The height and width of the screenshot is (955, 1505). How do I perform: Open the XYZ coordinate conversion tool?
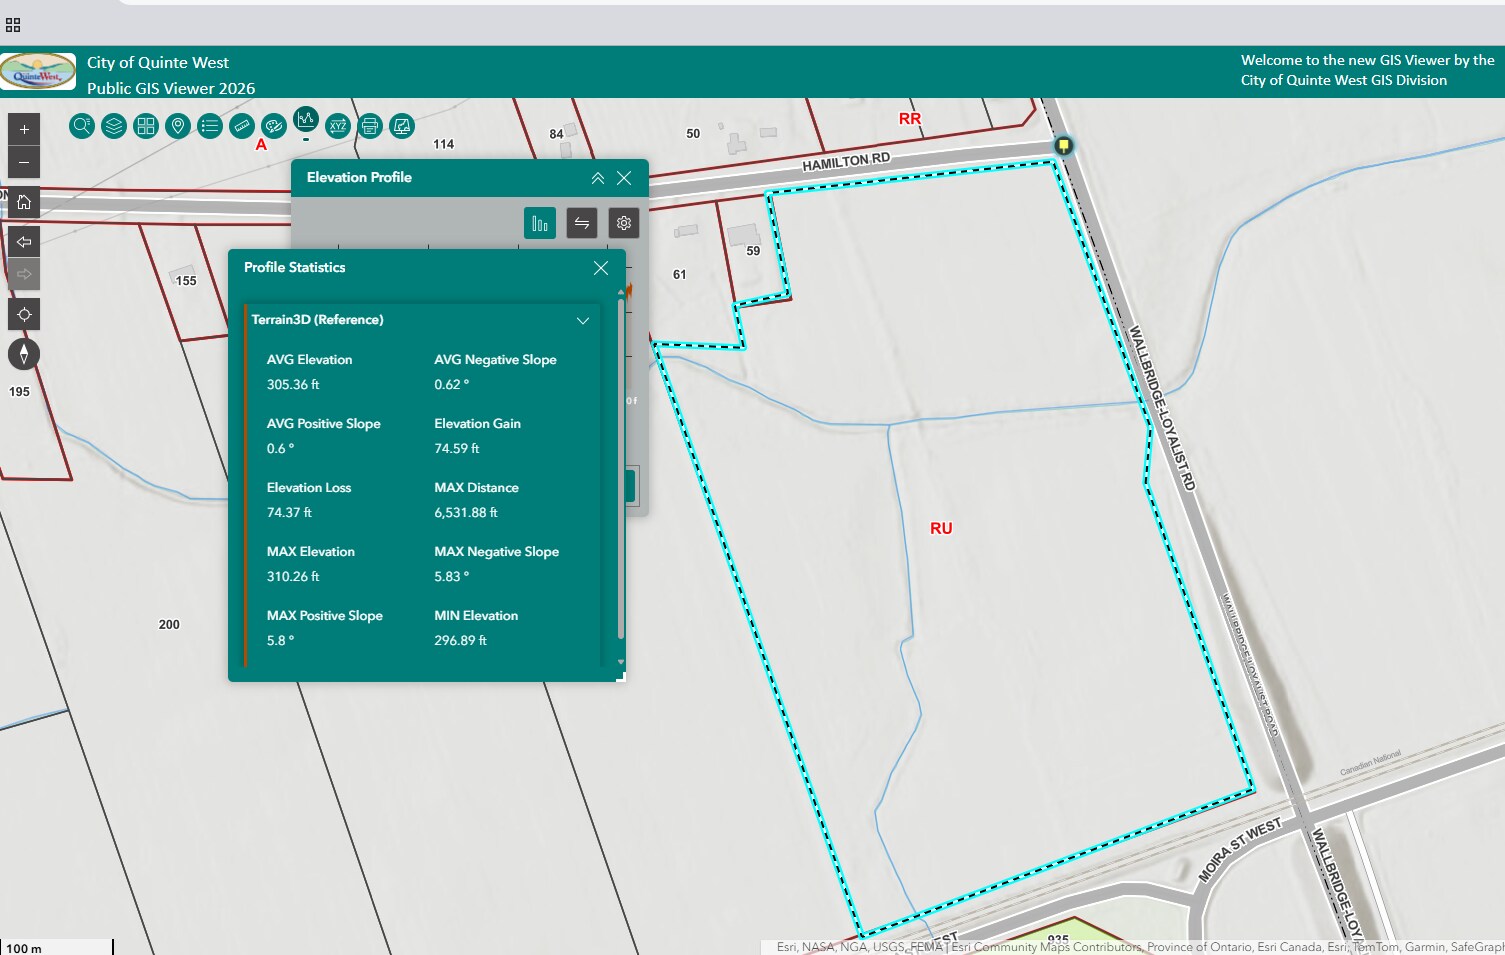(x=338, y=126)
